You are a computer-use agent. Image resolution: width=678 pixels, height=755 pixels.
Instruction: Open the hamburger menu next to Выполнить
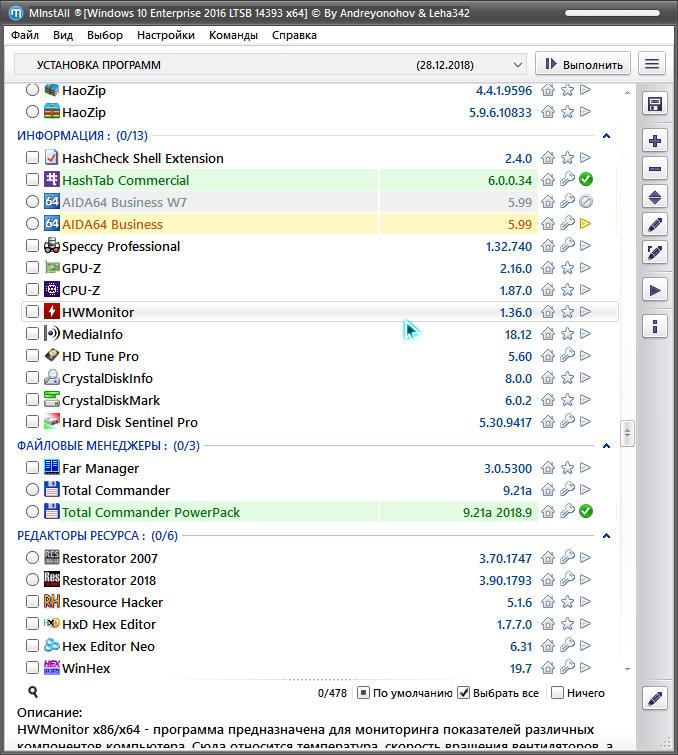click(652, 64)
